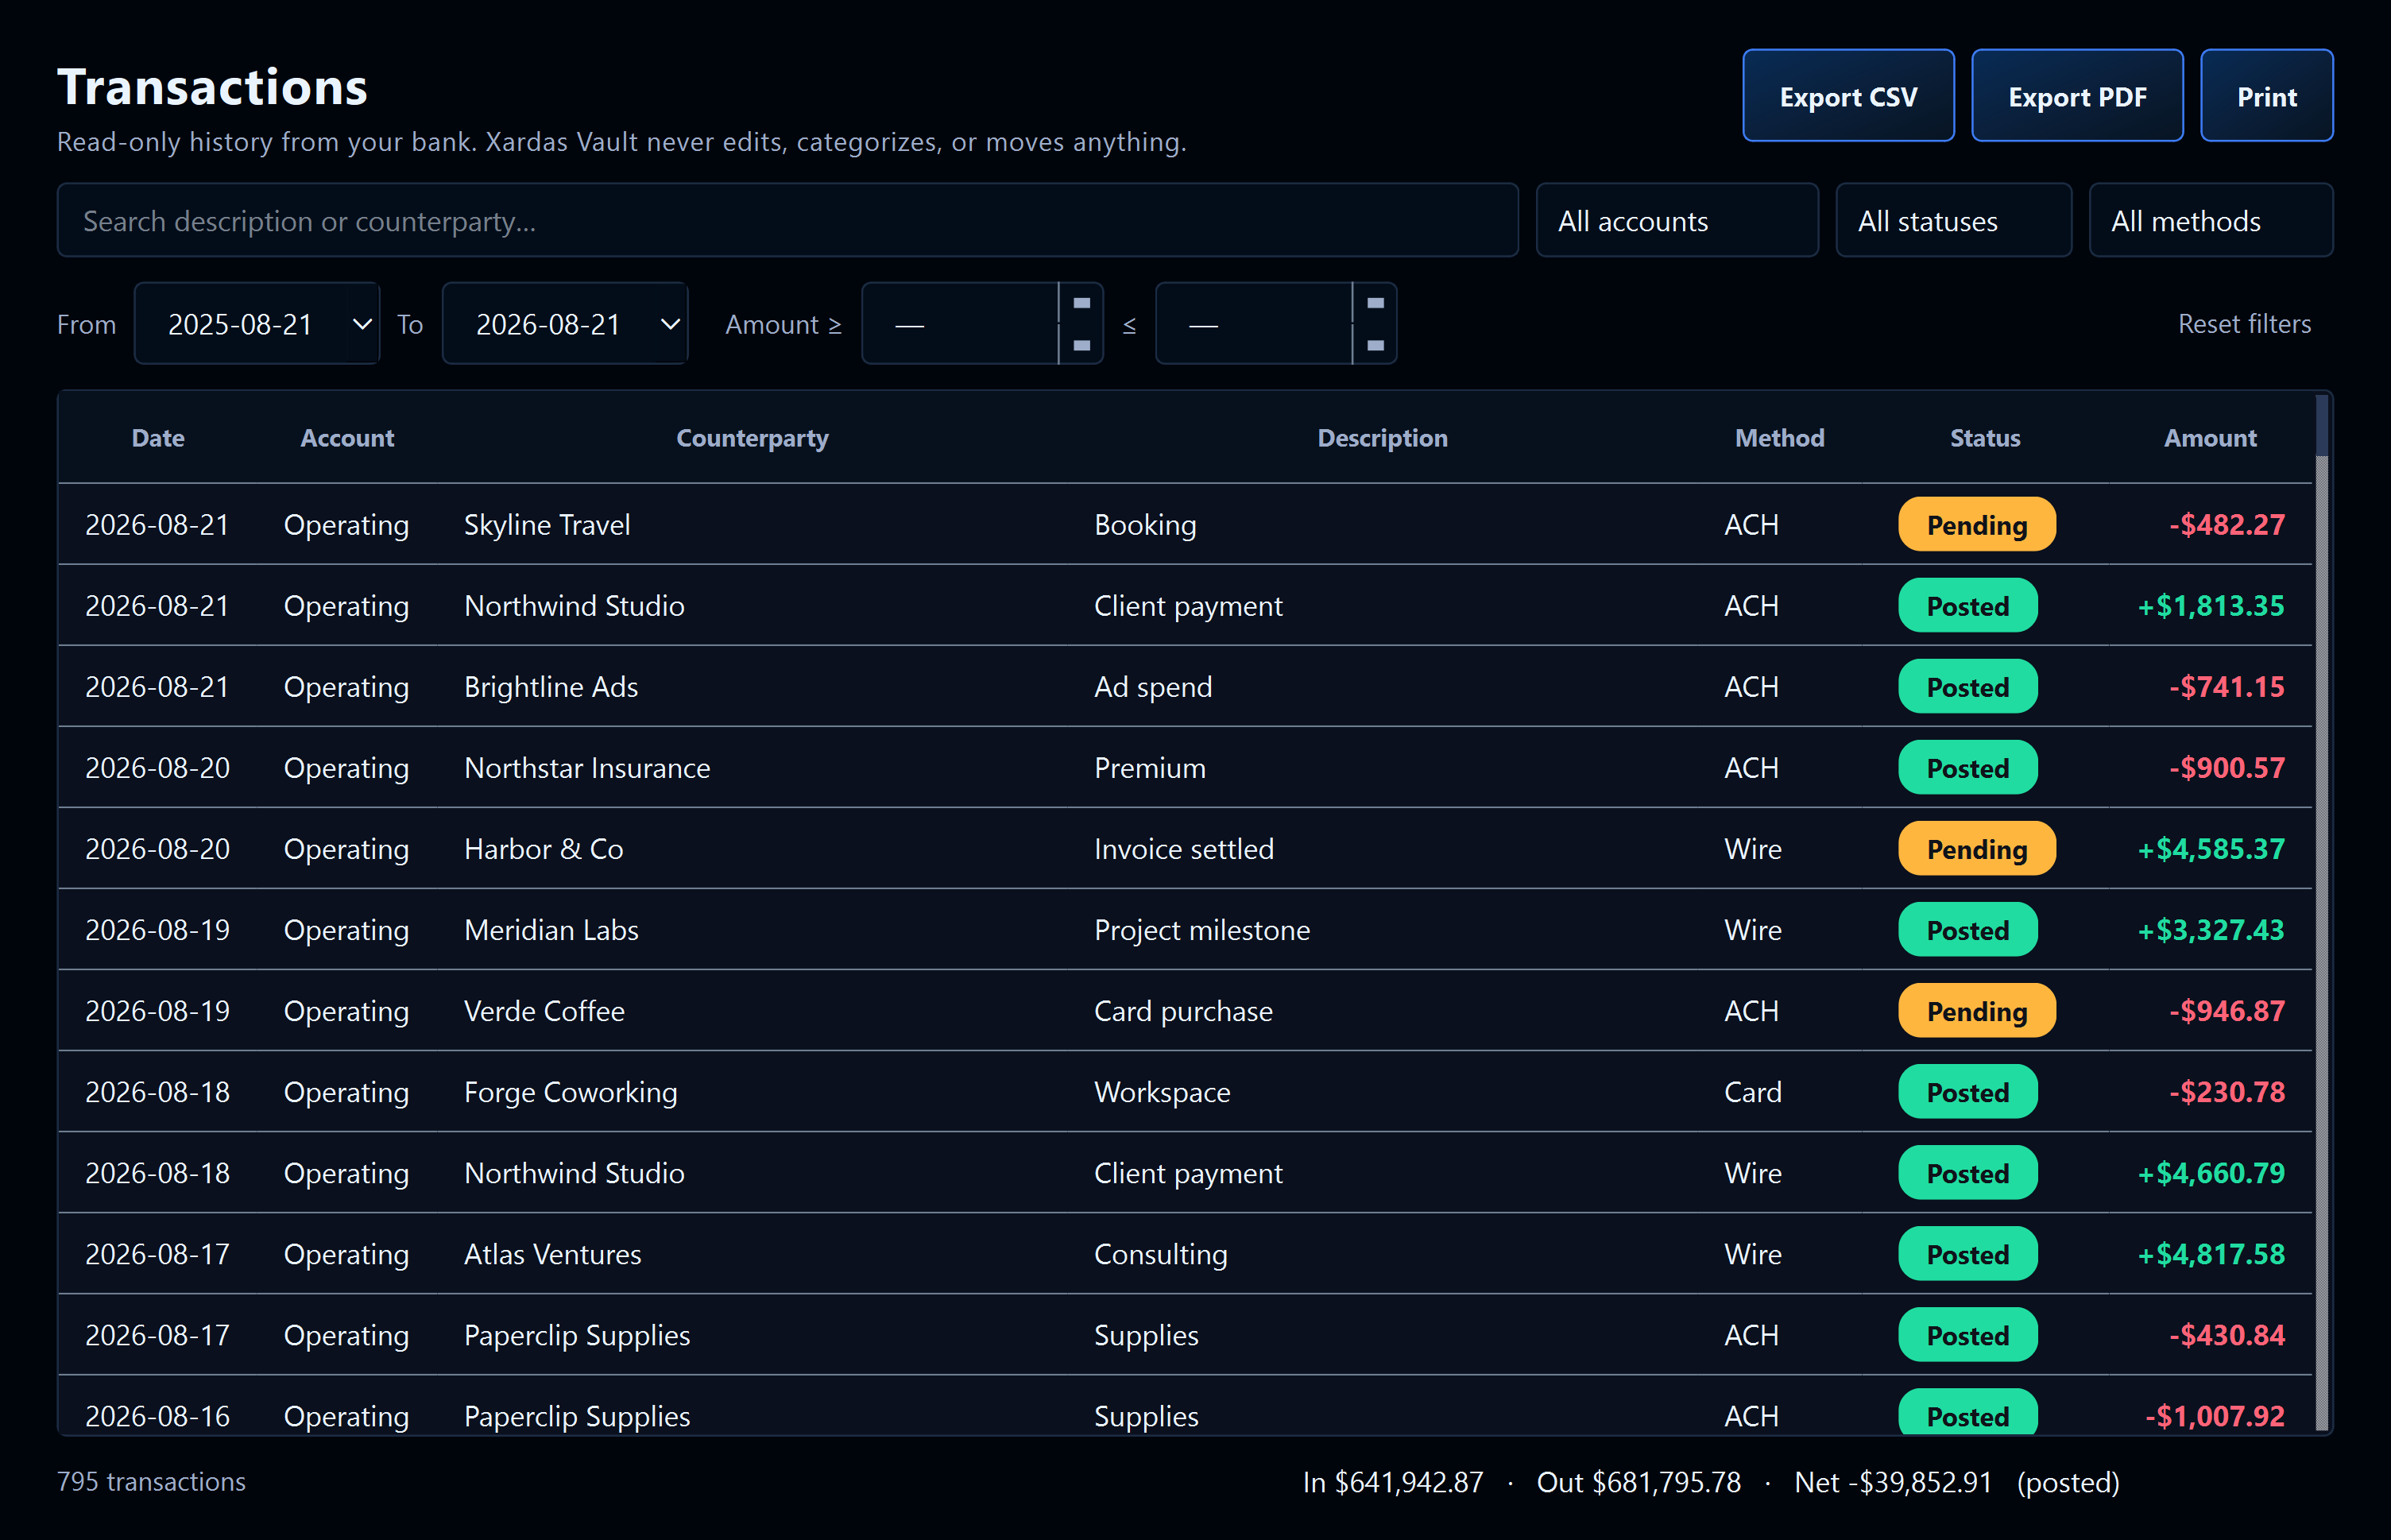Click the In $641,942.87 total
Image resolution: width=2391 pixels, height=1540 pixels.
click(1392, 1482)
